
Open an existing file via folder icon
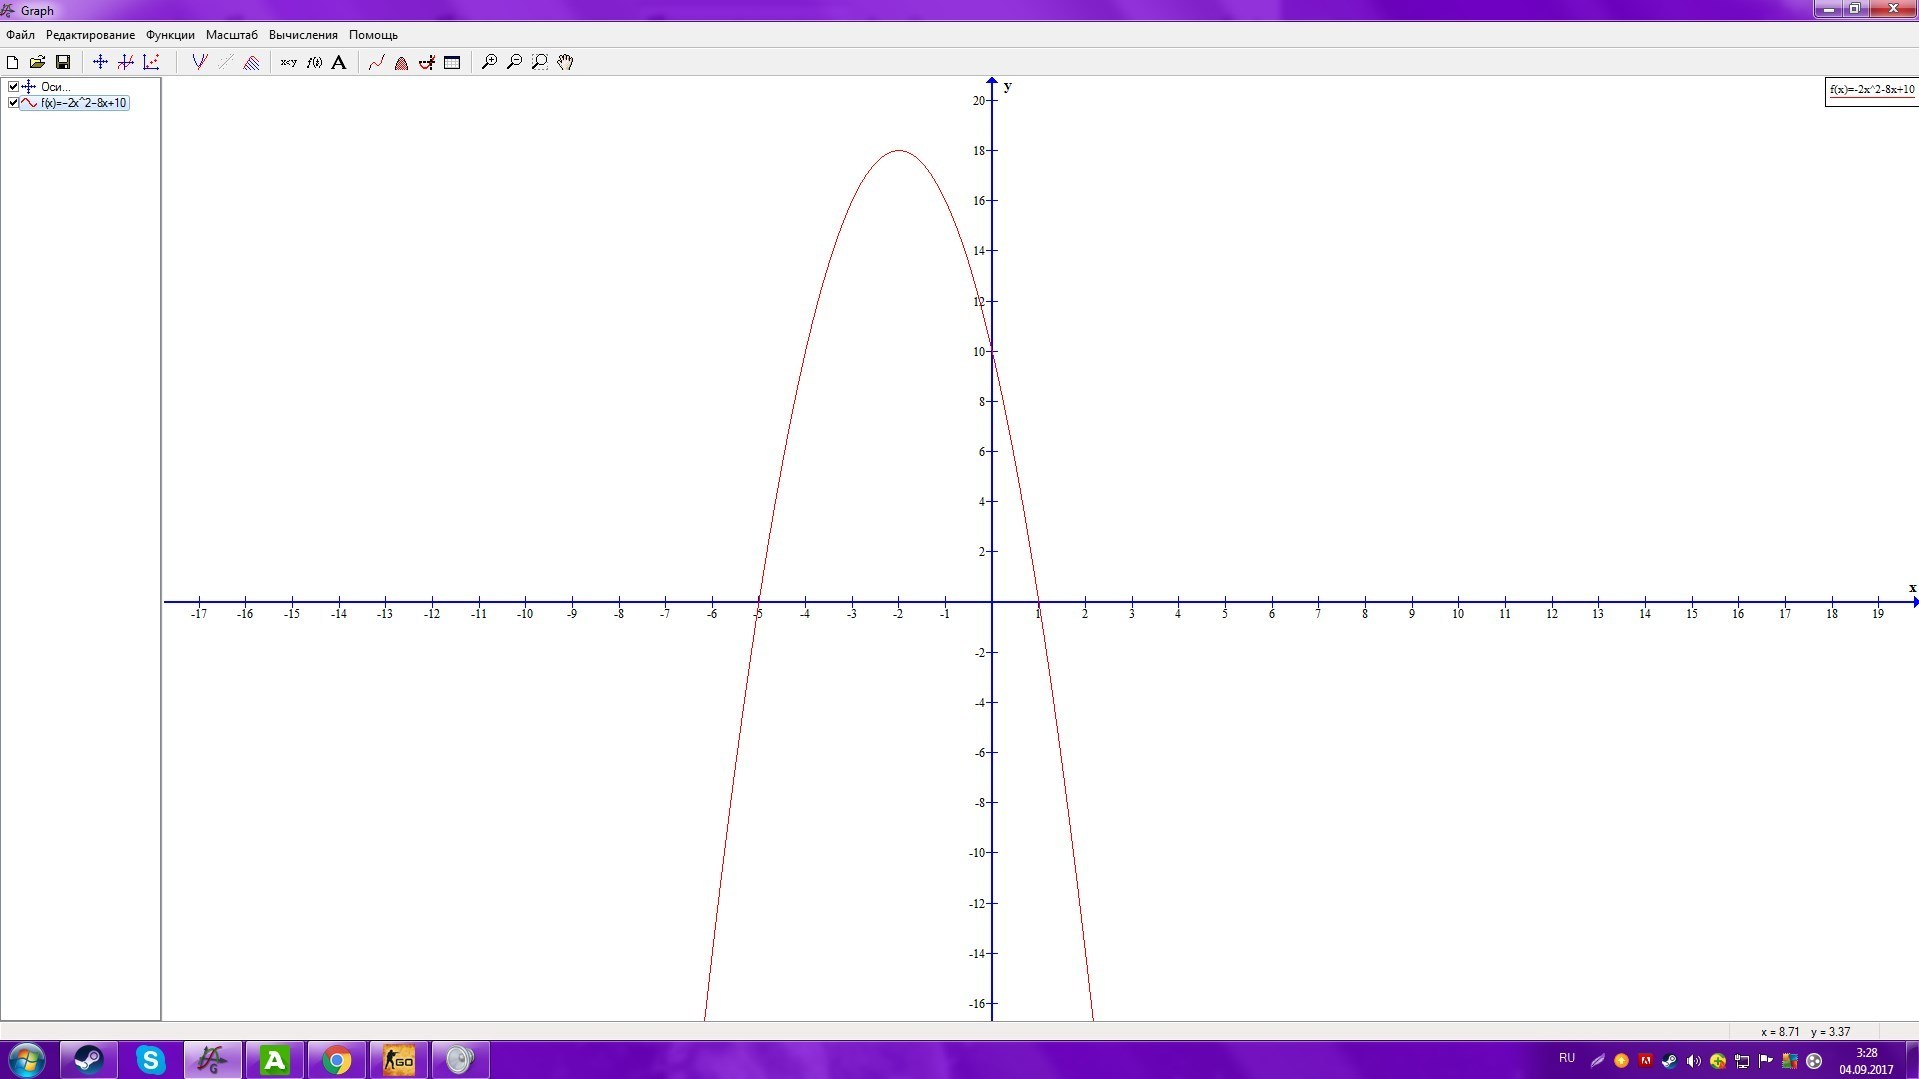click(x=37, y=62)
